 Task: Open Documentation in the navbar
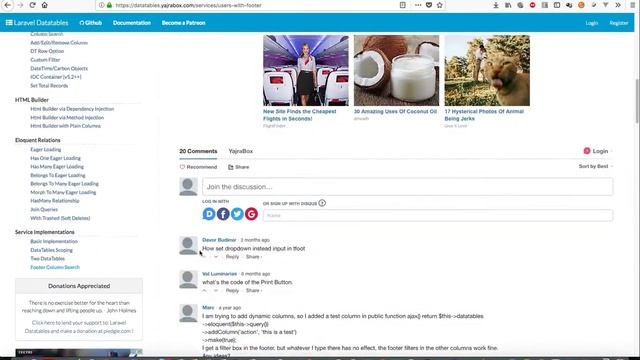point(132,23)
